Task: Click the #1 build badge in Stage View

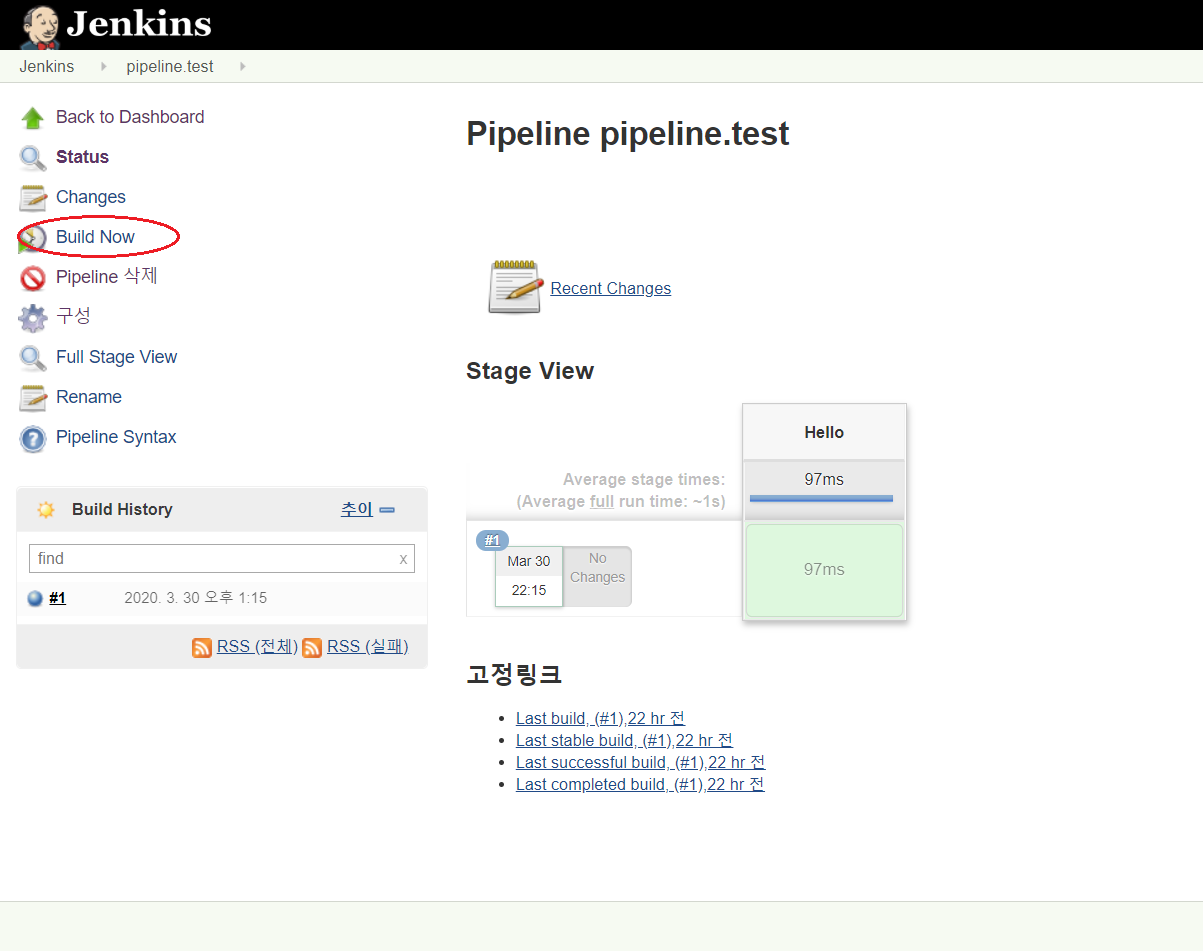Action: (491, 540)
